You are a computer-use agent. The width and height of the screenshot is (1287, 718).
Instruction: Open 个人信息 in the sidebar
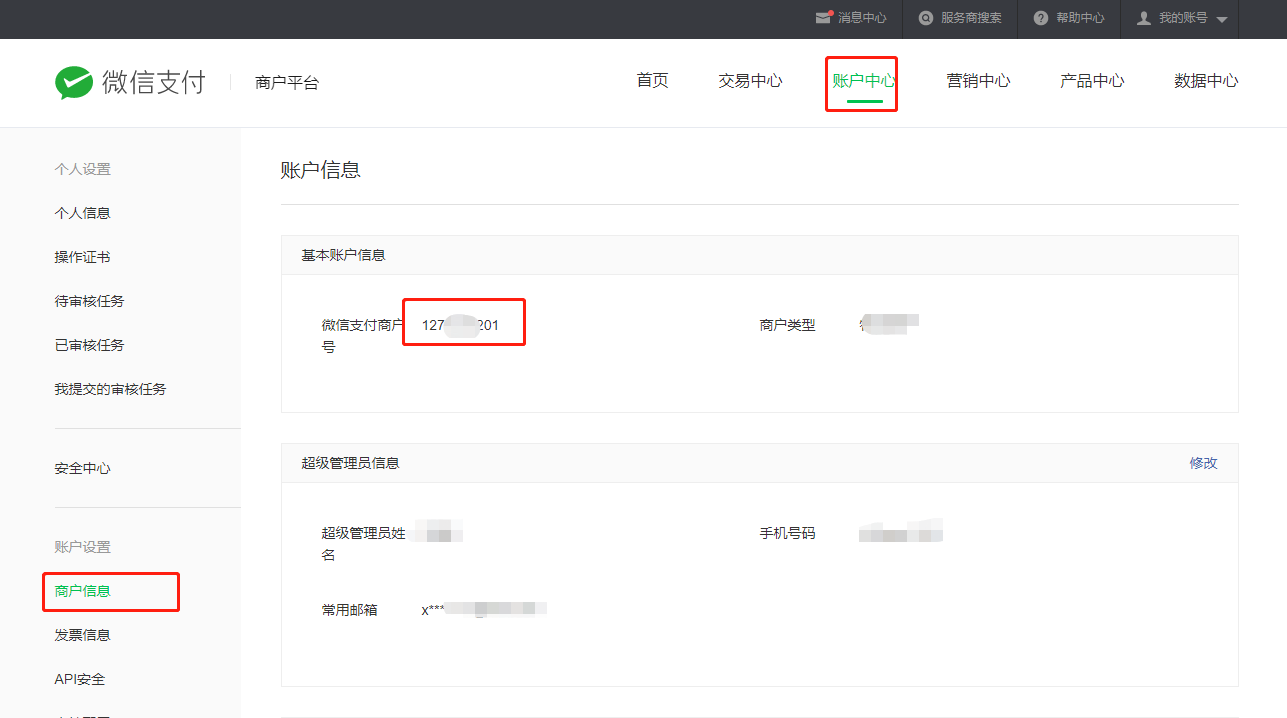[x=82, y=213]
